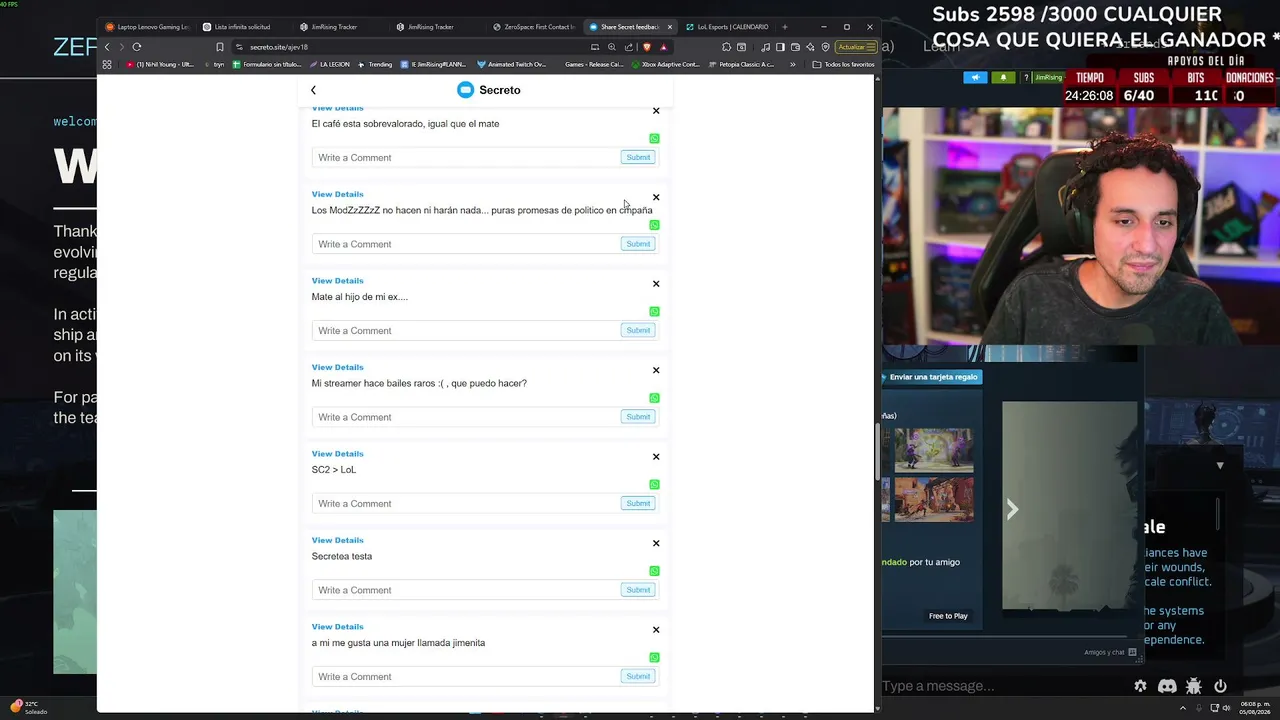Open View Details for 'Secretea testa'
This screenshot has width=1280, height=720.
(x=337, y=540)
